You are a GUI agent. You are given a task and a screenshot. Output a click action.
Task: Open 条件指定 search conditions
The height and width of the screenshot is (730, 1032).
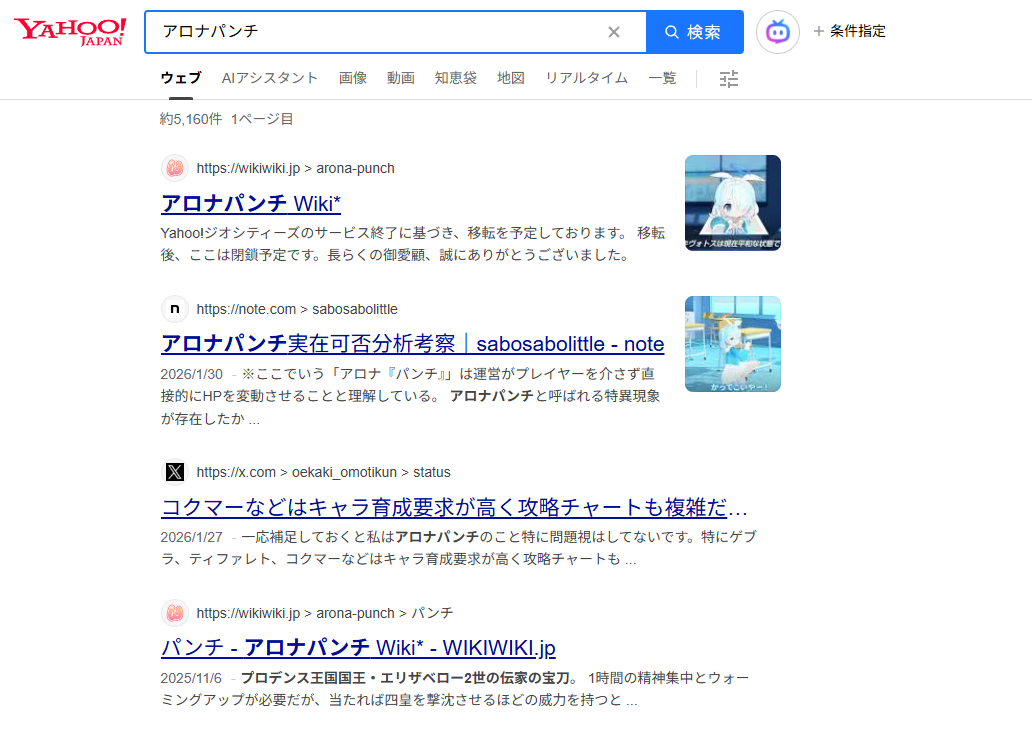[849, 31]
